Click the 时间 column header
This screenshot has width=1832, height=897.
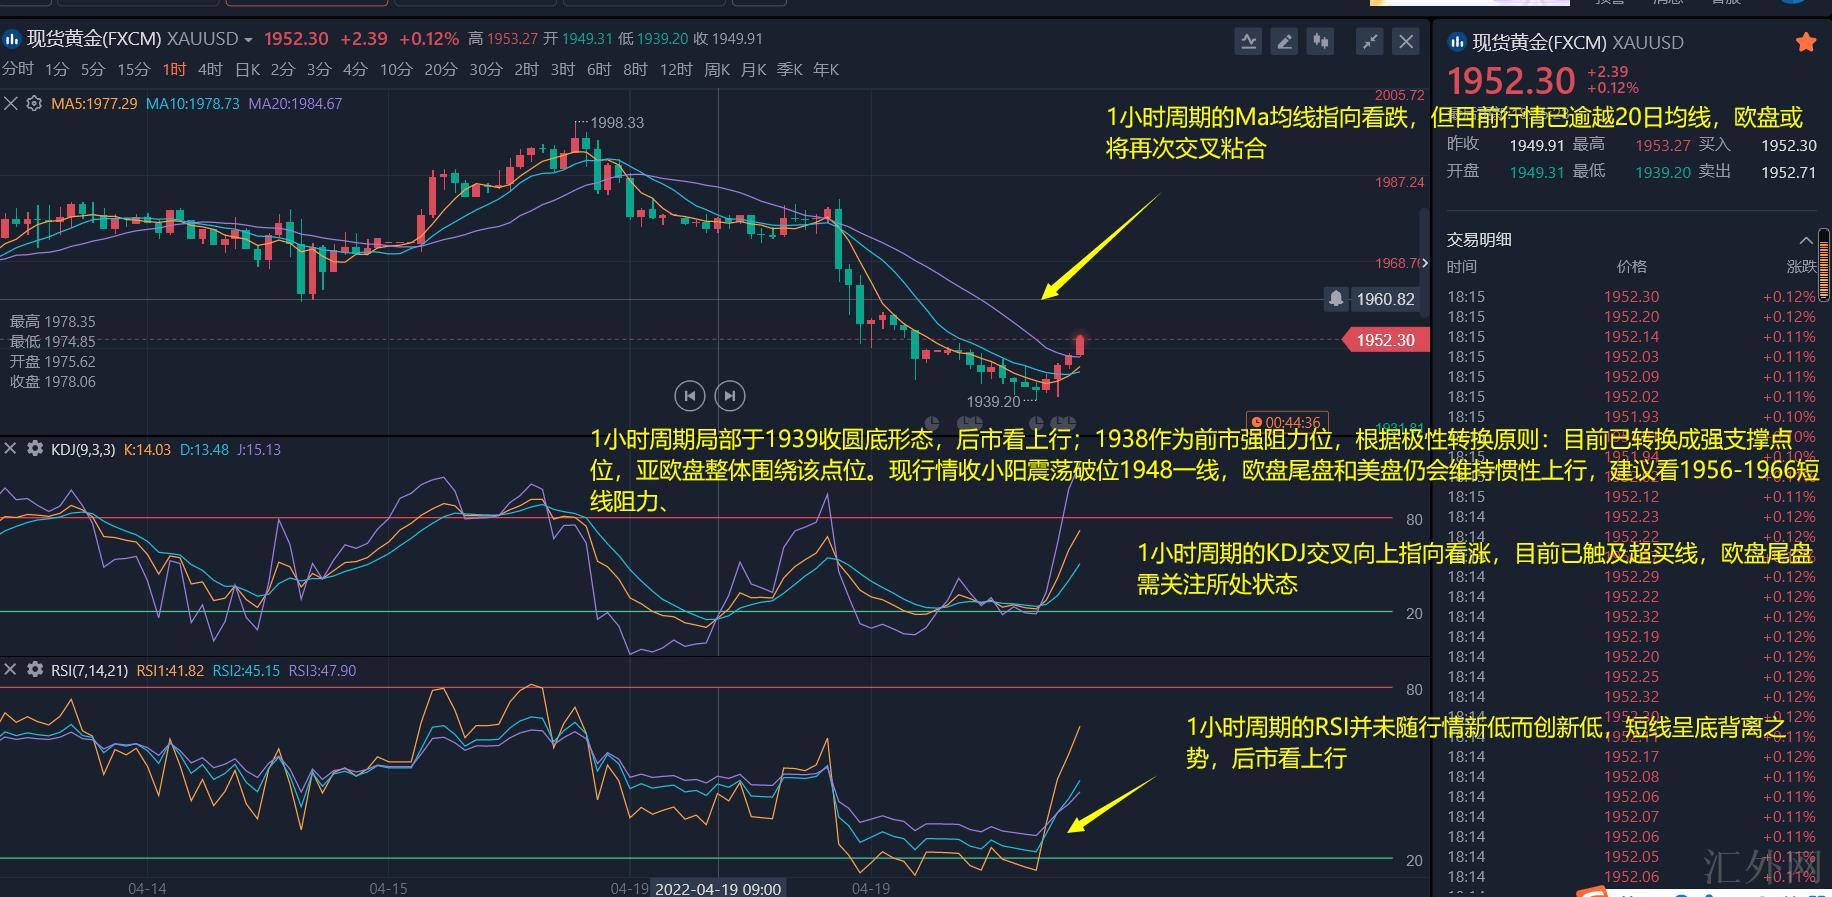1461,266
